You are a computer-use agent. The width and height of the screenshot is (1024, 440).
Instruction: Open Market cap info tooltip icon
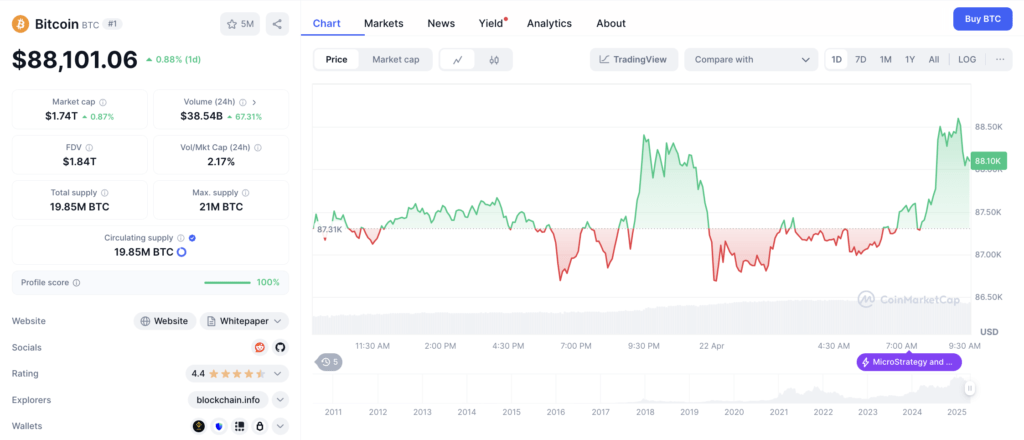(x=103, y=102)
